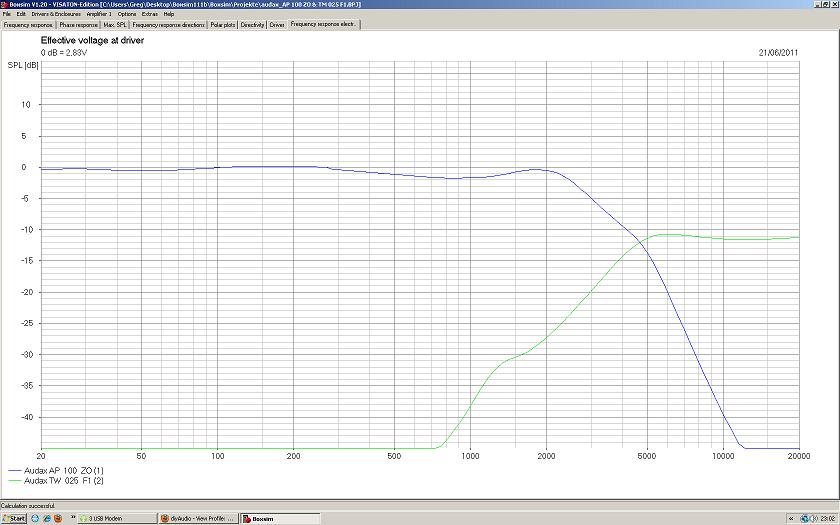The width and height of the screenshot is (840, 525).
Task: Click the 20000 frequency axis label
Action: [799, 456]
